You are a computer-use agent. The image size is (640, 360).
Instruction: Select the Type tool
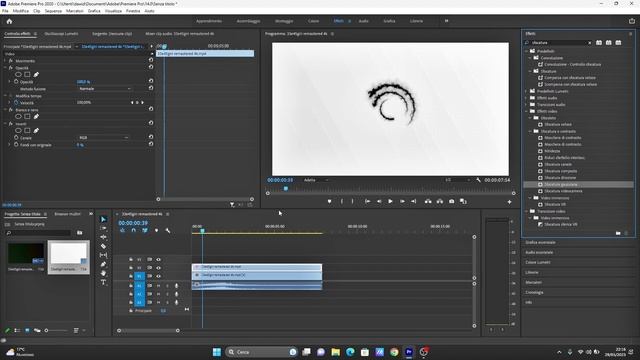point(103,282)
